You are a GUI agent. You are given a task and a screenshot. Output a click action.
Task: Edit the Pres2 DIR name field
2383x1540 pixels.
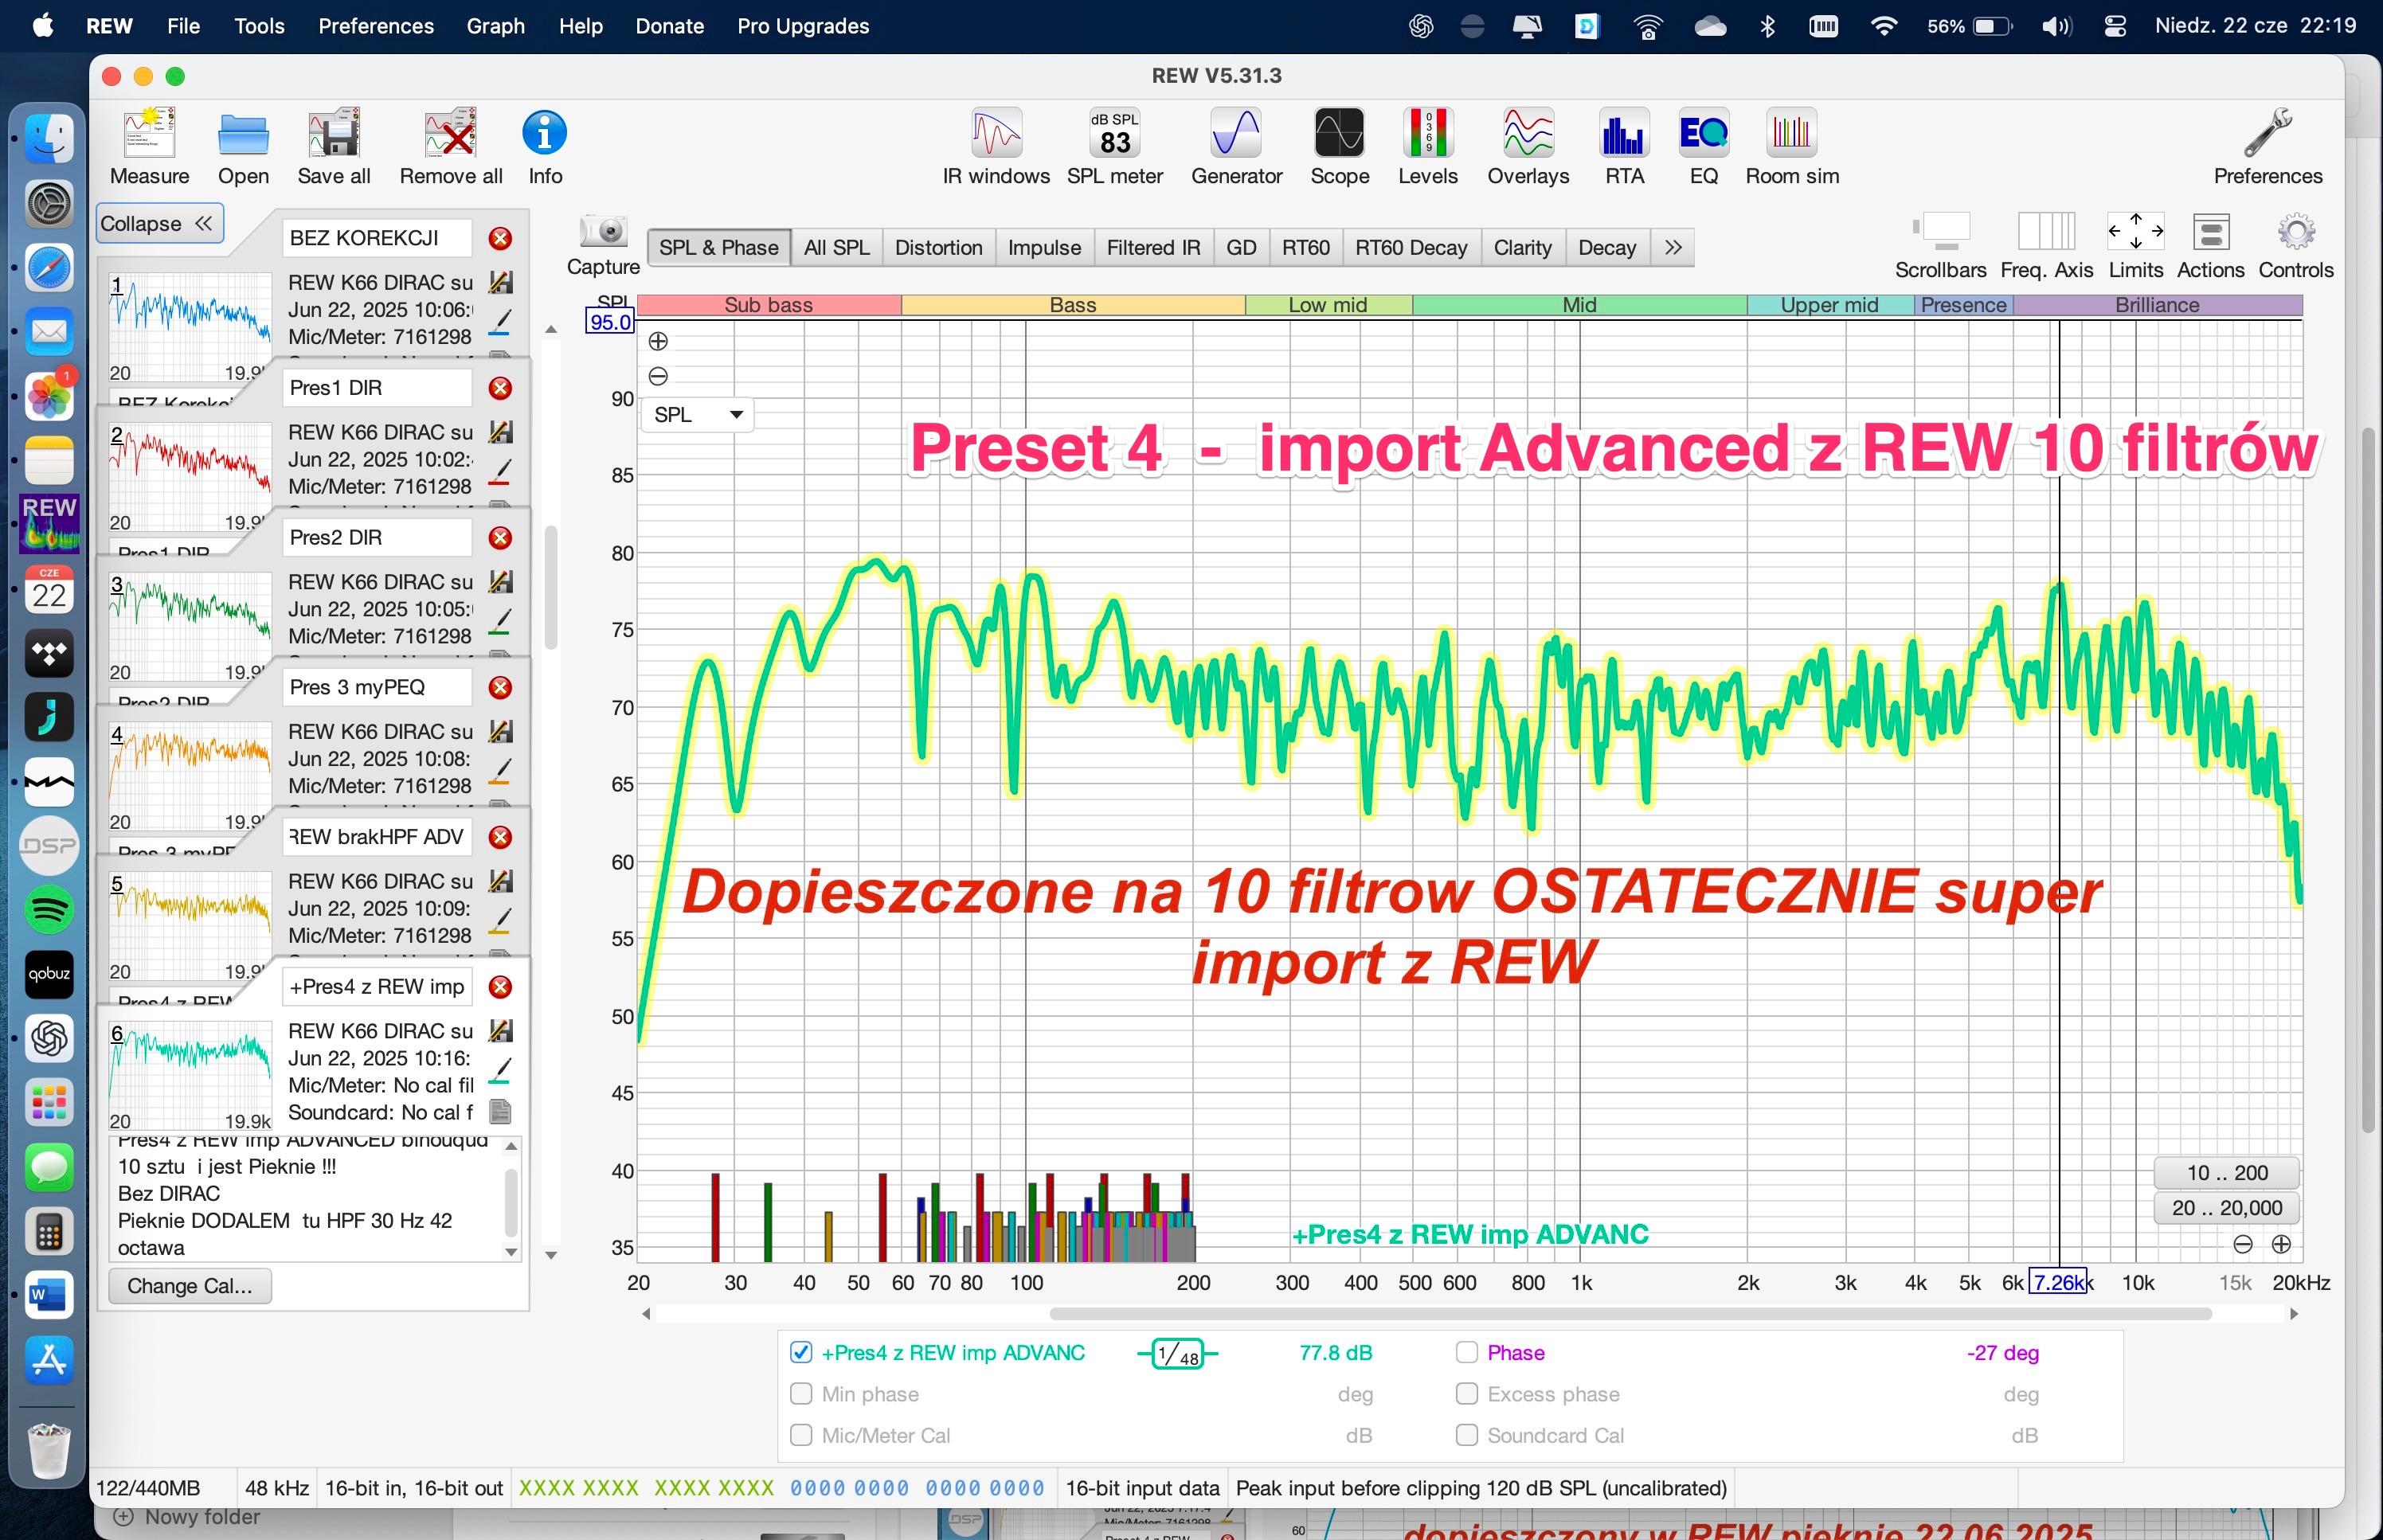377,538
